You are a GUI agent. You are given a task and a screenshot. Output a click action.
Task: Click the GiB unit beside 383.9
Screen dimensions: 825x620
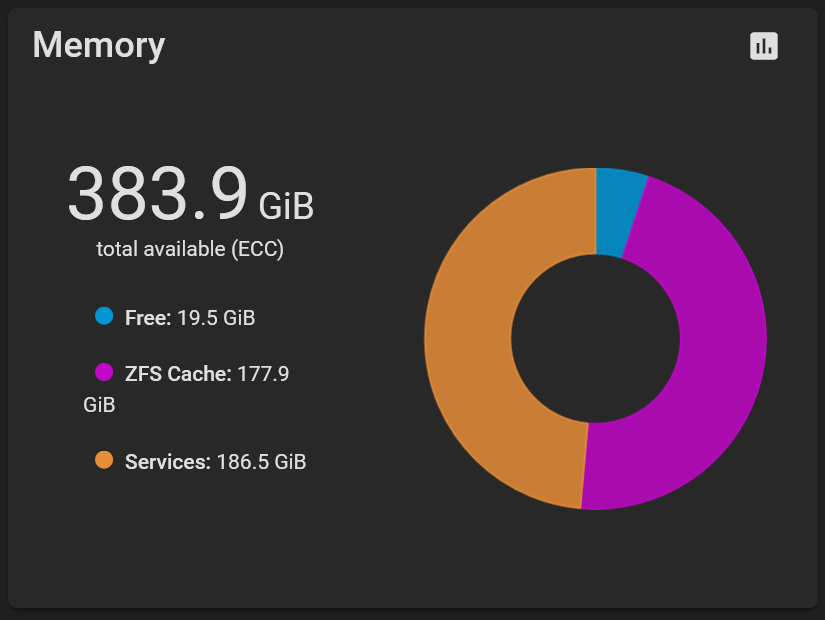click(286, 206)
